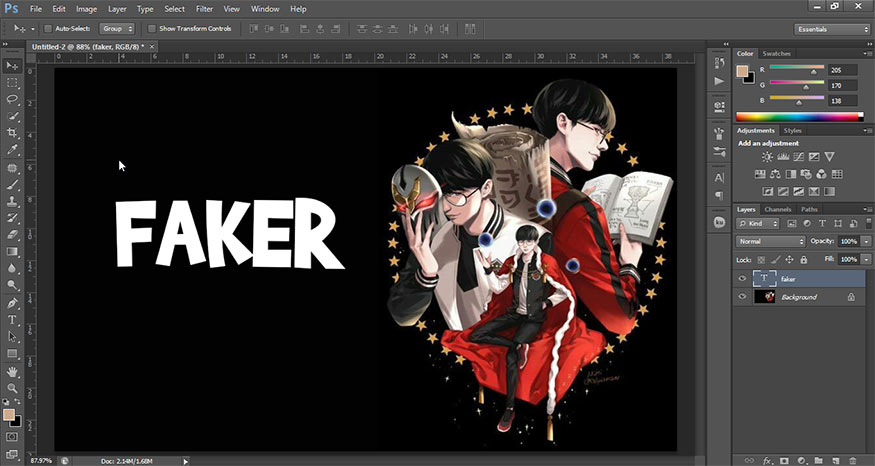Click the foreground color swatch in Color panel
875x466 pixels.
point(742,71)
